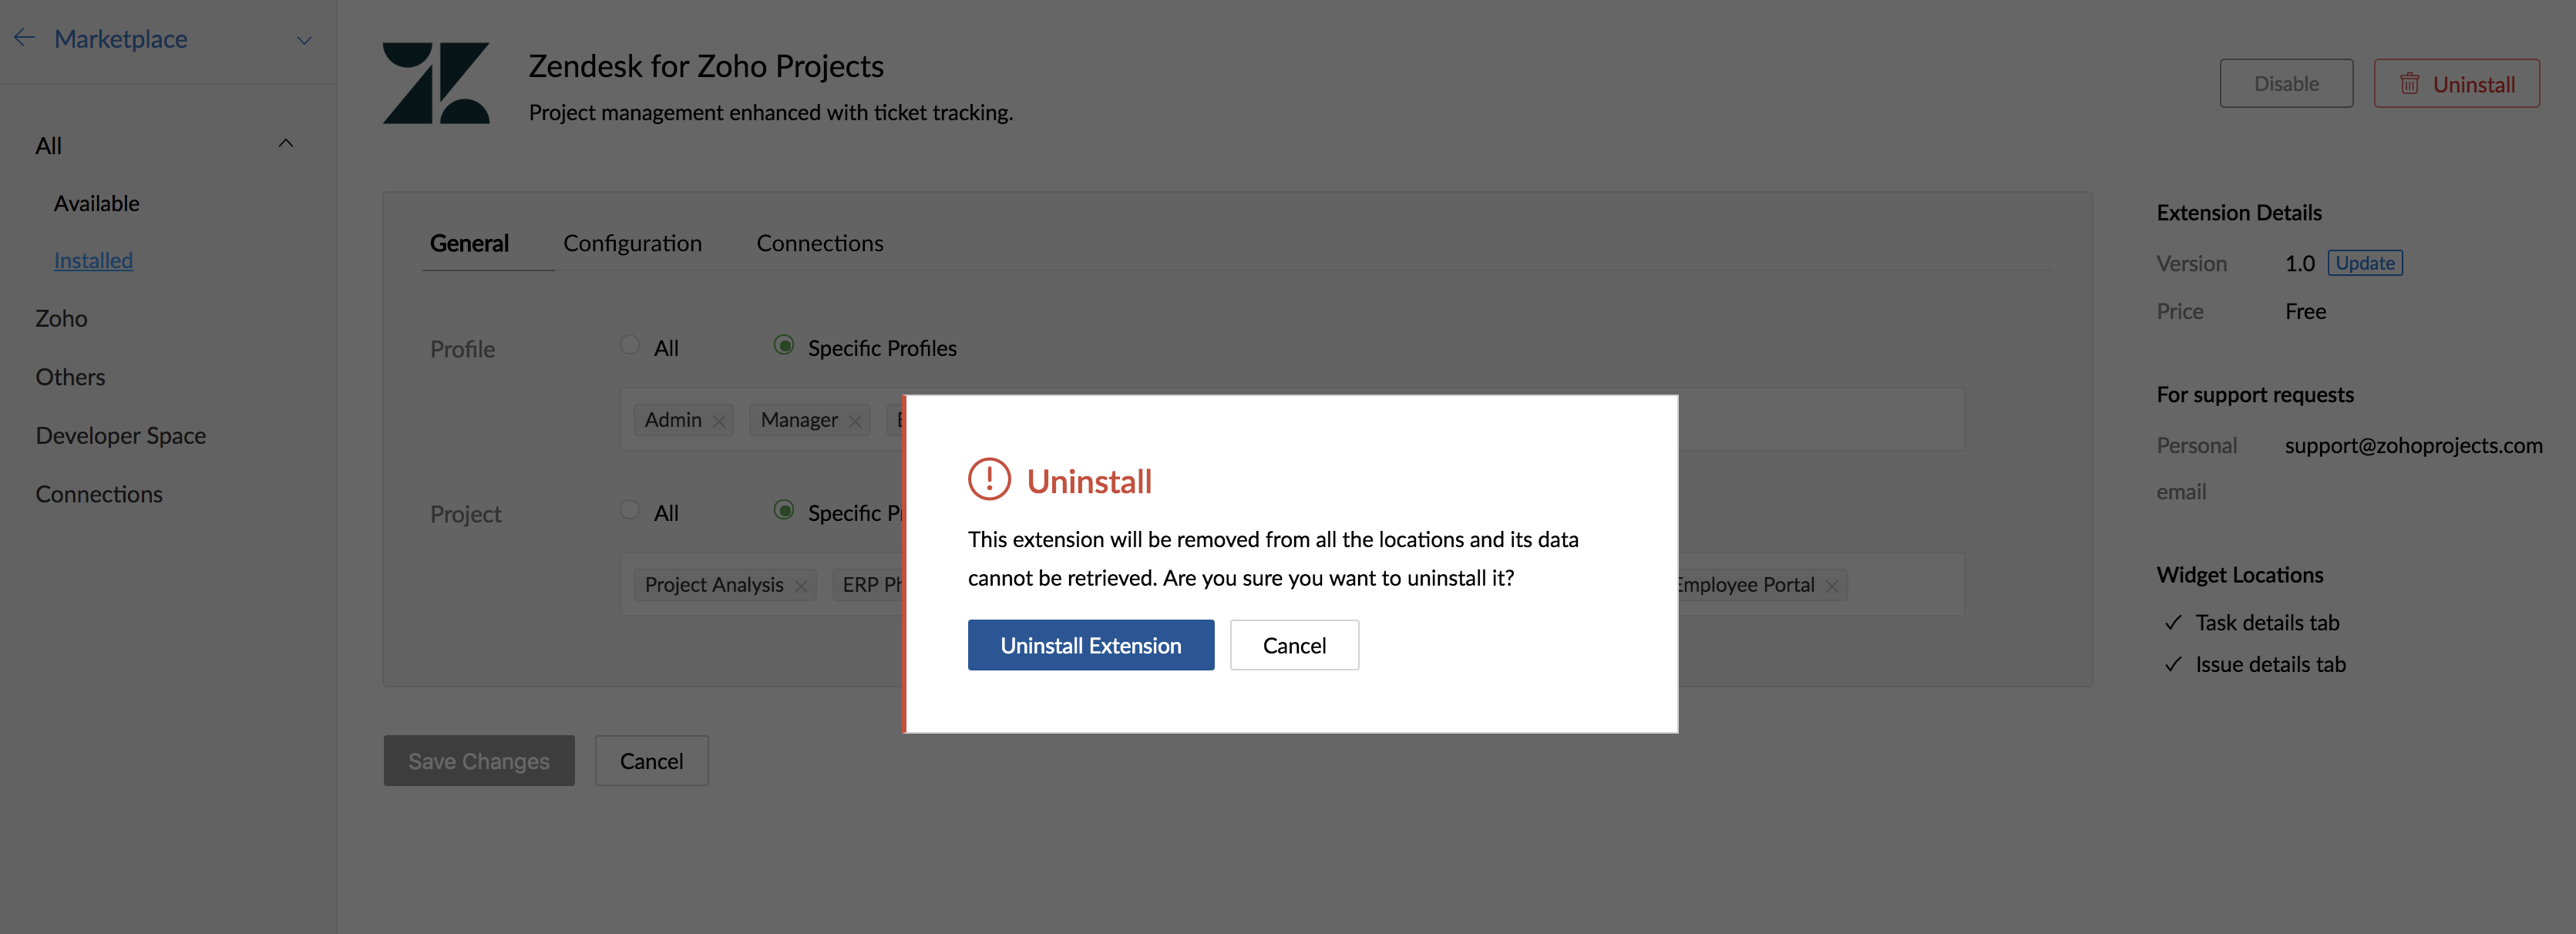
Task: Click the Zendesk logo
Action: tap(436, 83)
